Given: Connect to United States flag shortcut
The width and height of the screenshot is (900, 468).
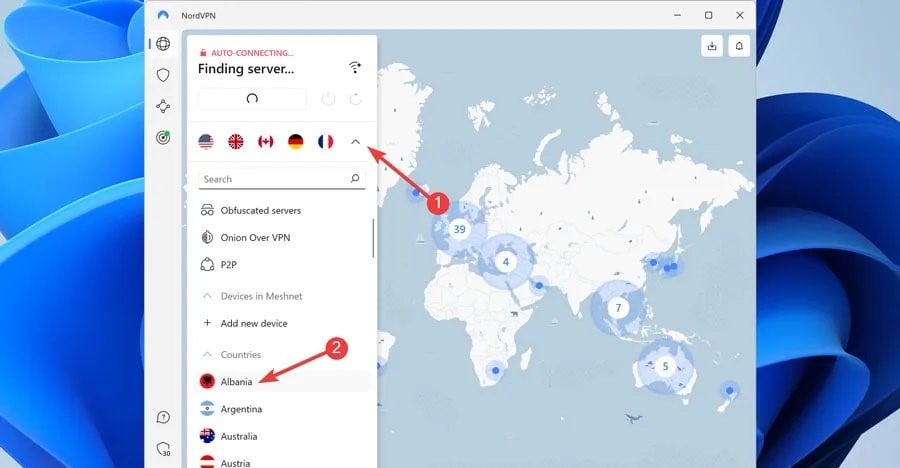Looking at the screenshot, I should click(x=206, y=141).
